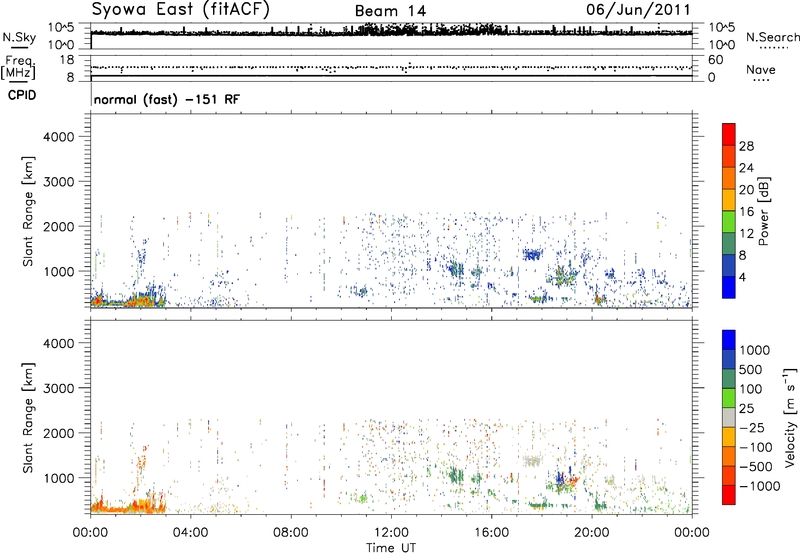Click the 'Velocity [m s⁻¹]' colorbar label

click(790, 417)
